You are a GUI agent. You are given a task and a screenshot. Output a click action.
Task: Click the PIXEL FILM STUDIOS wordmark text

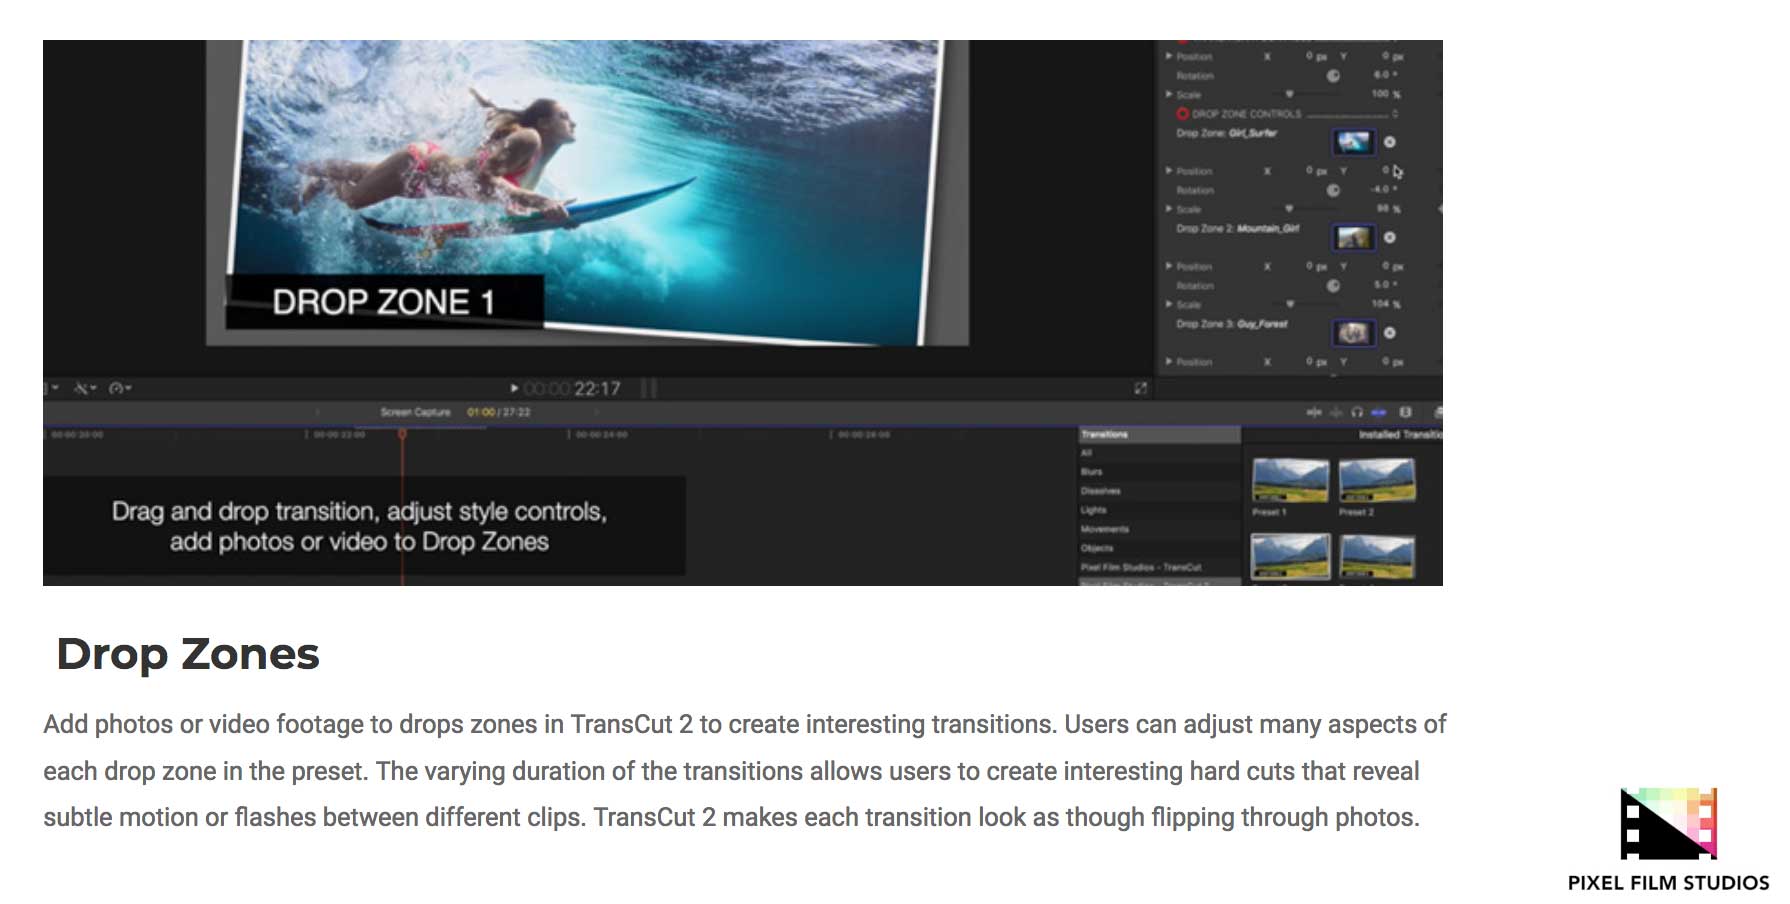click(x=1668, y=883)
